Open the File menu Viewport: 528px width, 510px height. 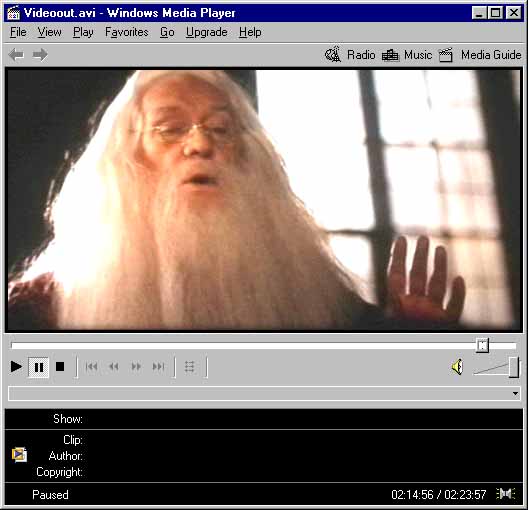(x=18, y=32)
